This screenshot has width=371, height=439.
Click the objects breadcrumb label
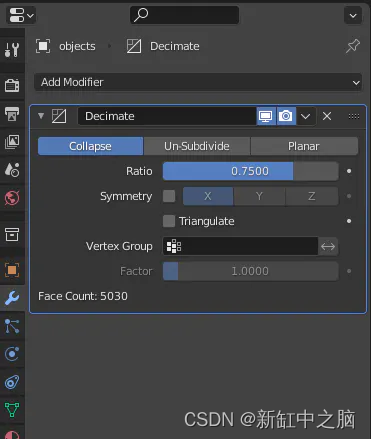click(x=77, y=46)
